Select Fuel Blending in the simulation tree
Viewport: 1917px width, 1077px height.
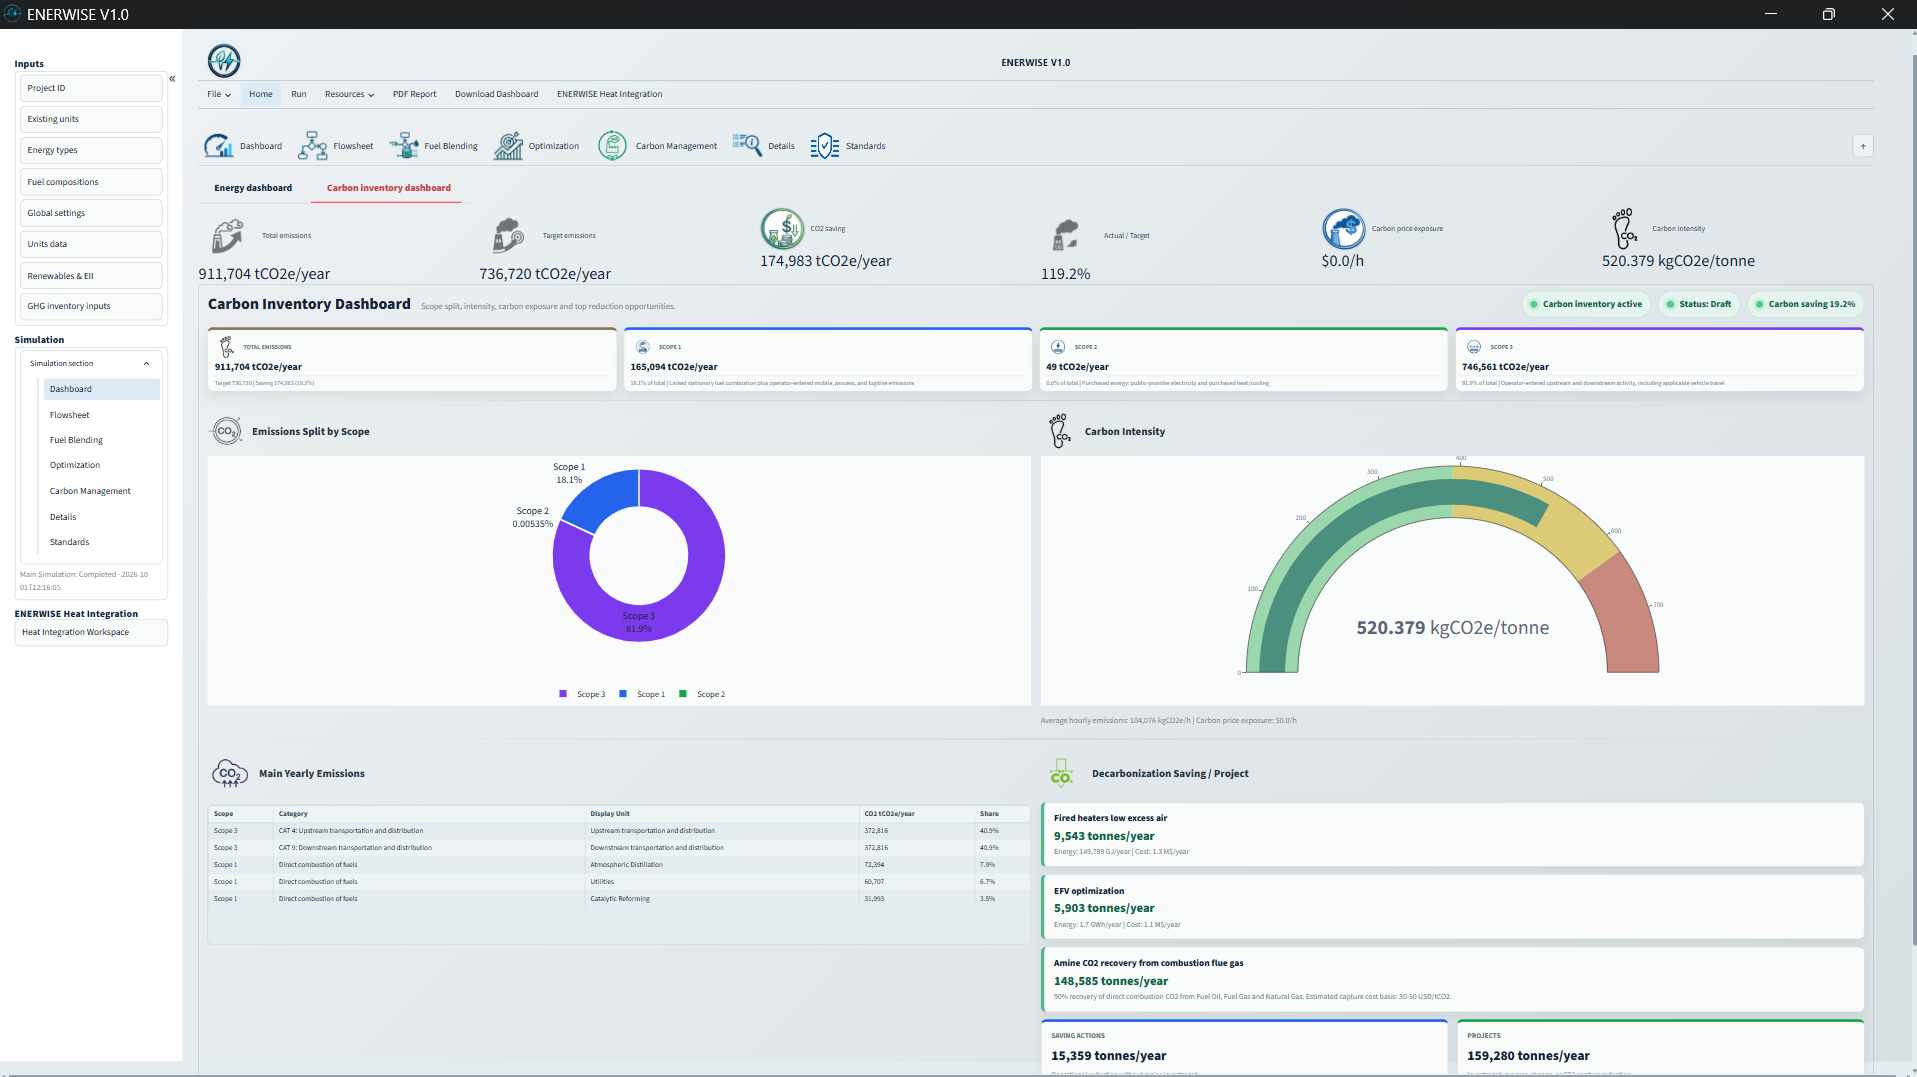(x=76, y=440)
